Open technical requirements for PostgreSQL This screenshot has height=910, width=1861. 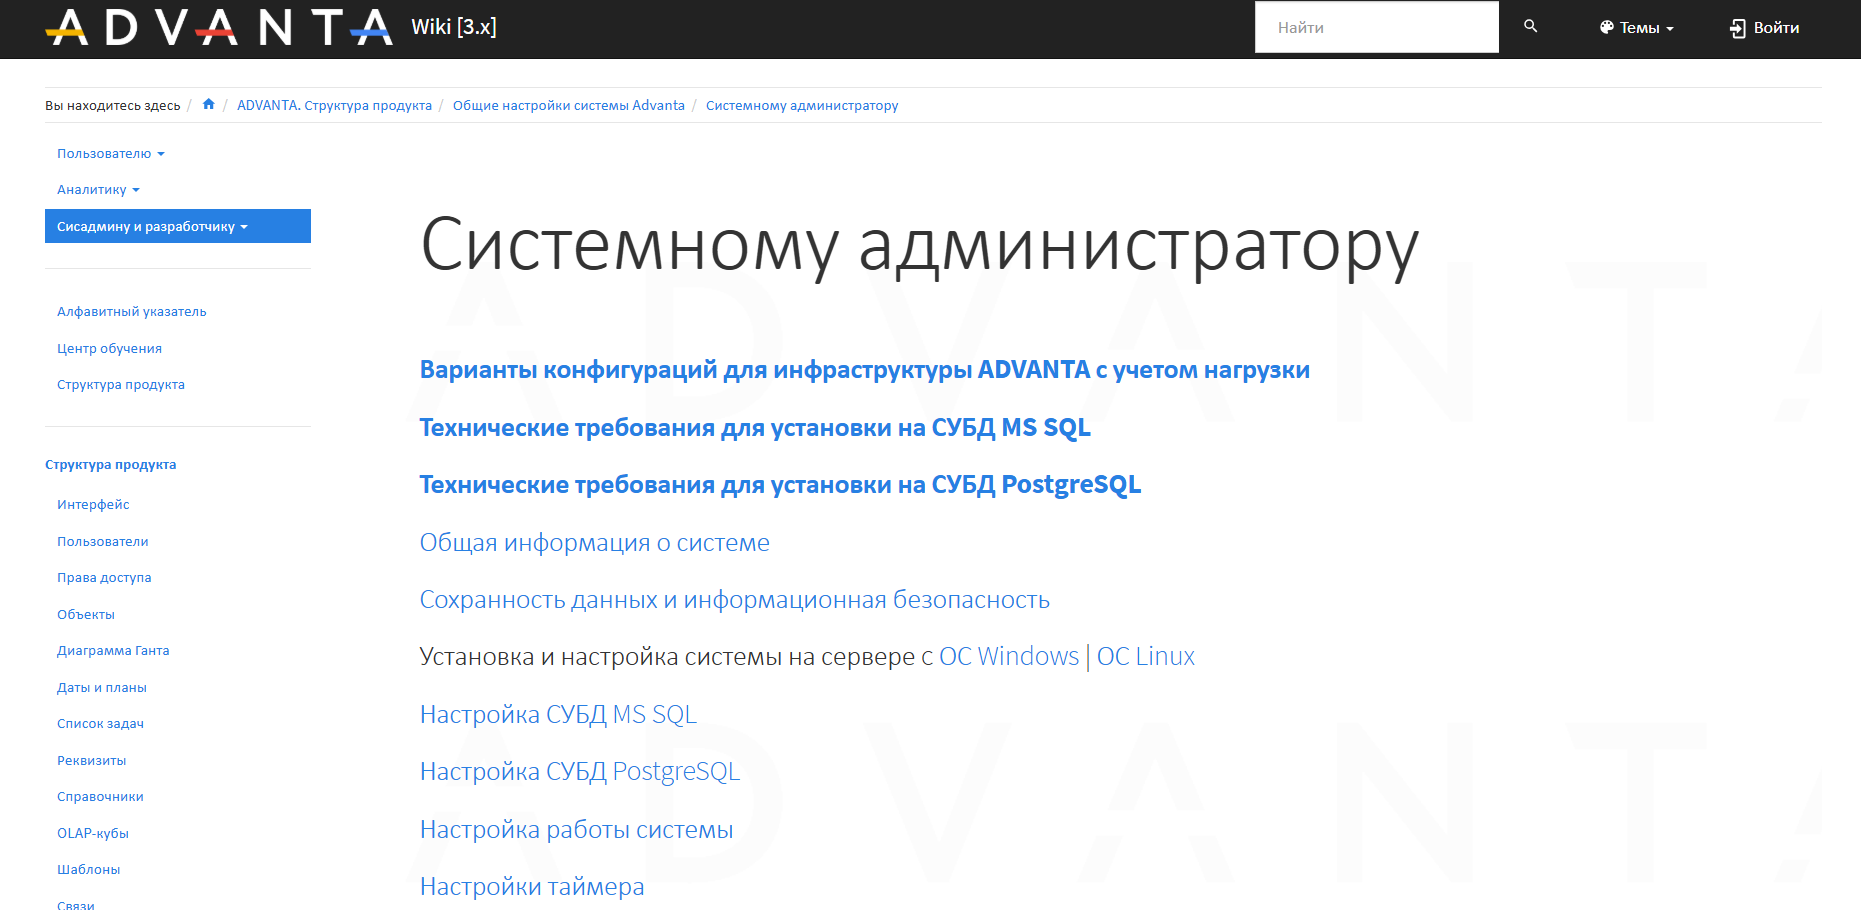point(780,485)
